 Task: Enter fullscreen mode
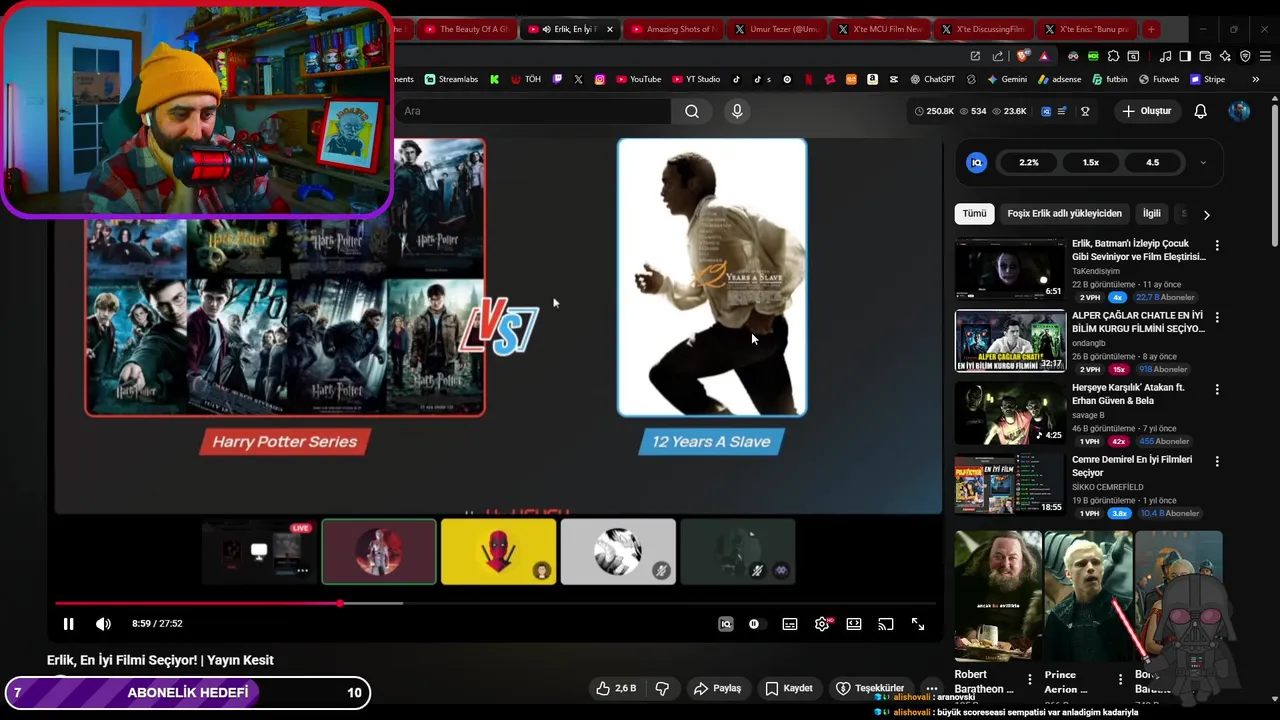coord(918,624)
